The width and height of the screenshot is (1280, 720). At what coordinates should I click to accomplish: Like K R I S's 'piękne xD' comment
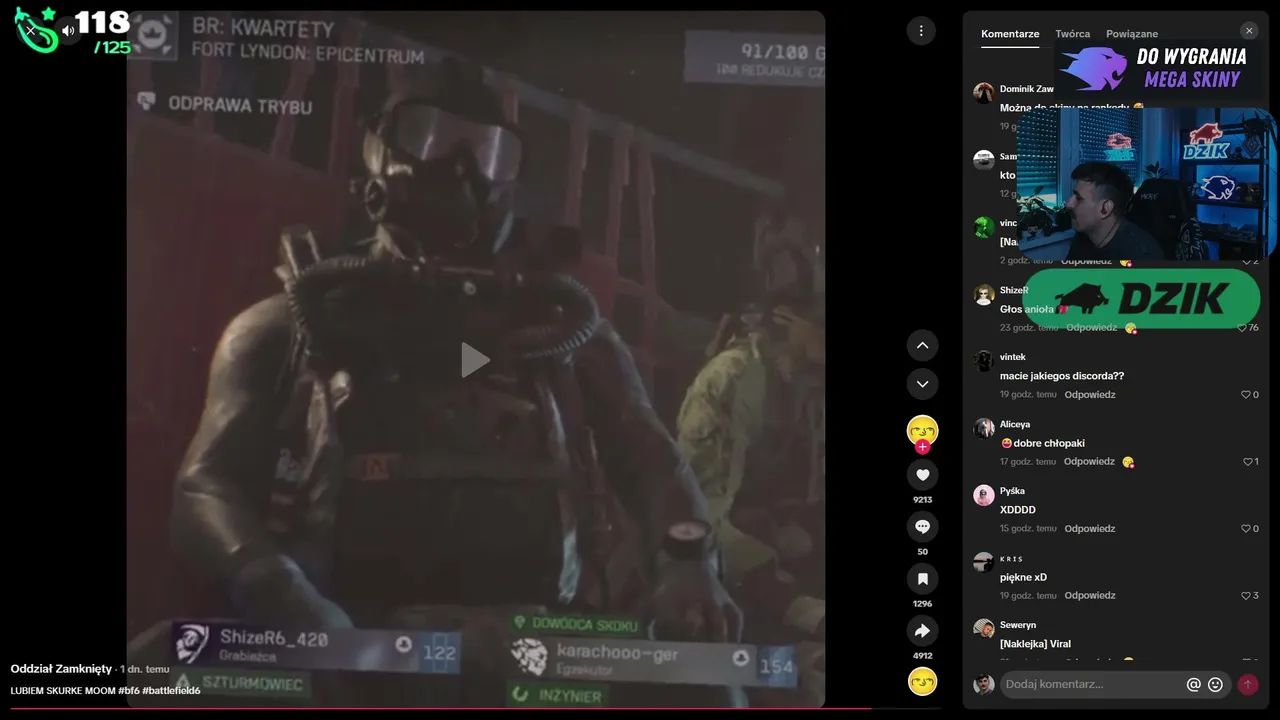(1245, 596)
